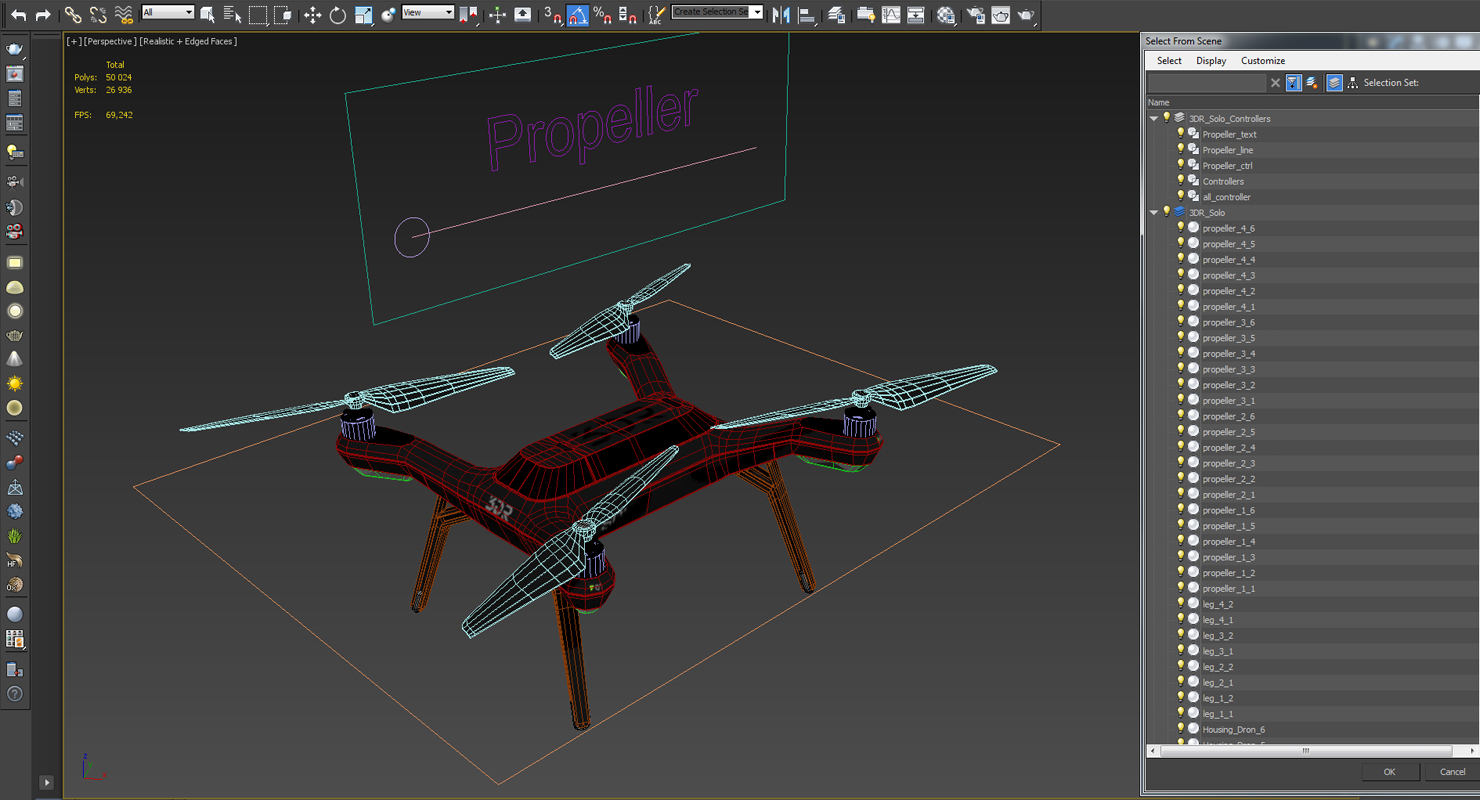The height and width of the screenshot is (800, 1480).
Task: Toggle lightbulb visibility of 3DR_Solo layer
Action: click(1166, 212)
